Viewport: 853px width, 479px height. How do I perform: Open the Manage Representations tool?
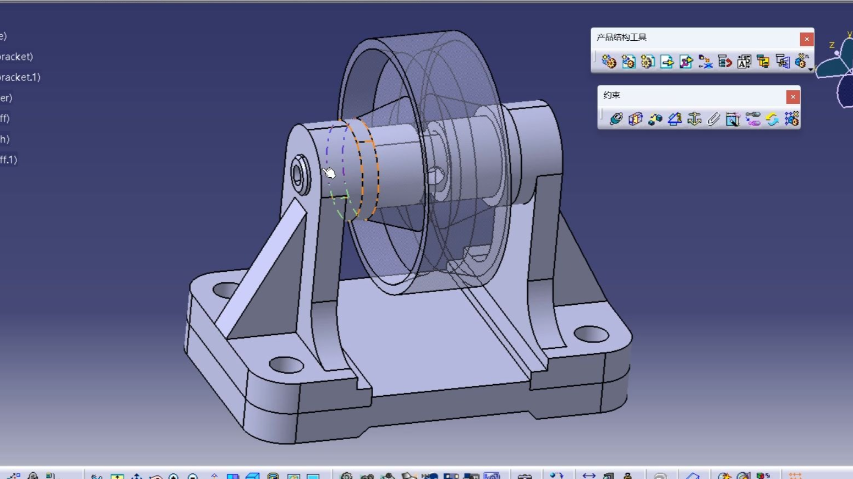[782, 61]
